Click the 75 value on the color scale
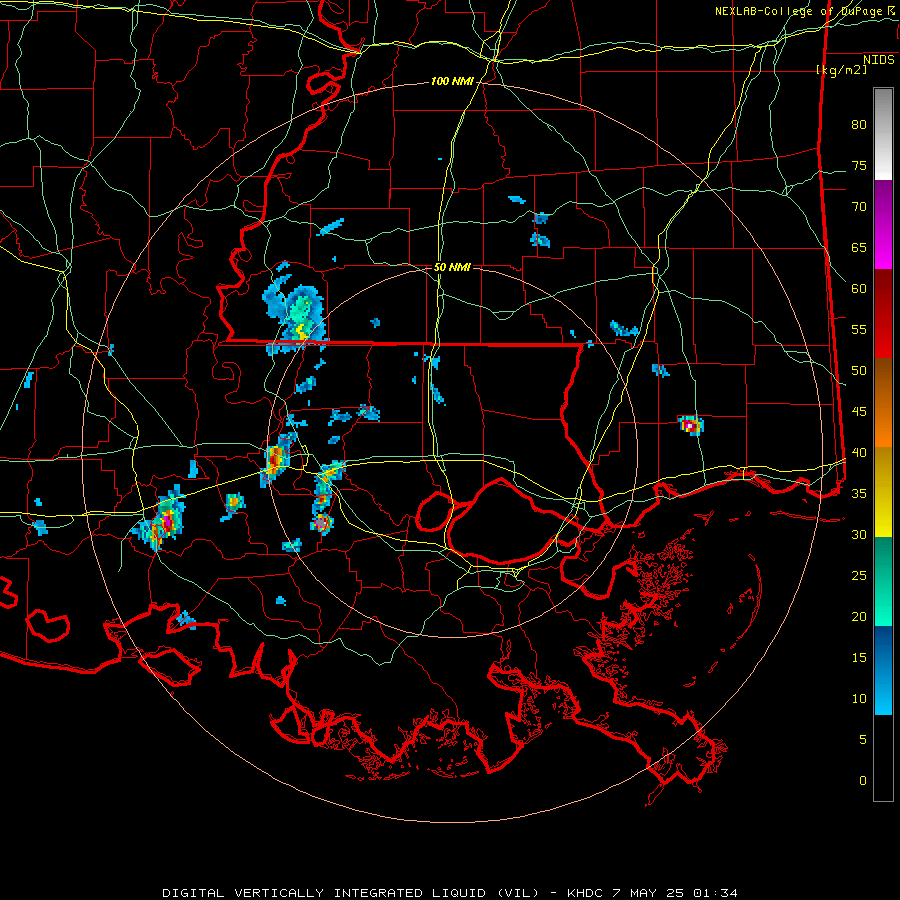This screenshot has height=900, width=900. pyautogui.click(x=859, y=166)
